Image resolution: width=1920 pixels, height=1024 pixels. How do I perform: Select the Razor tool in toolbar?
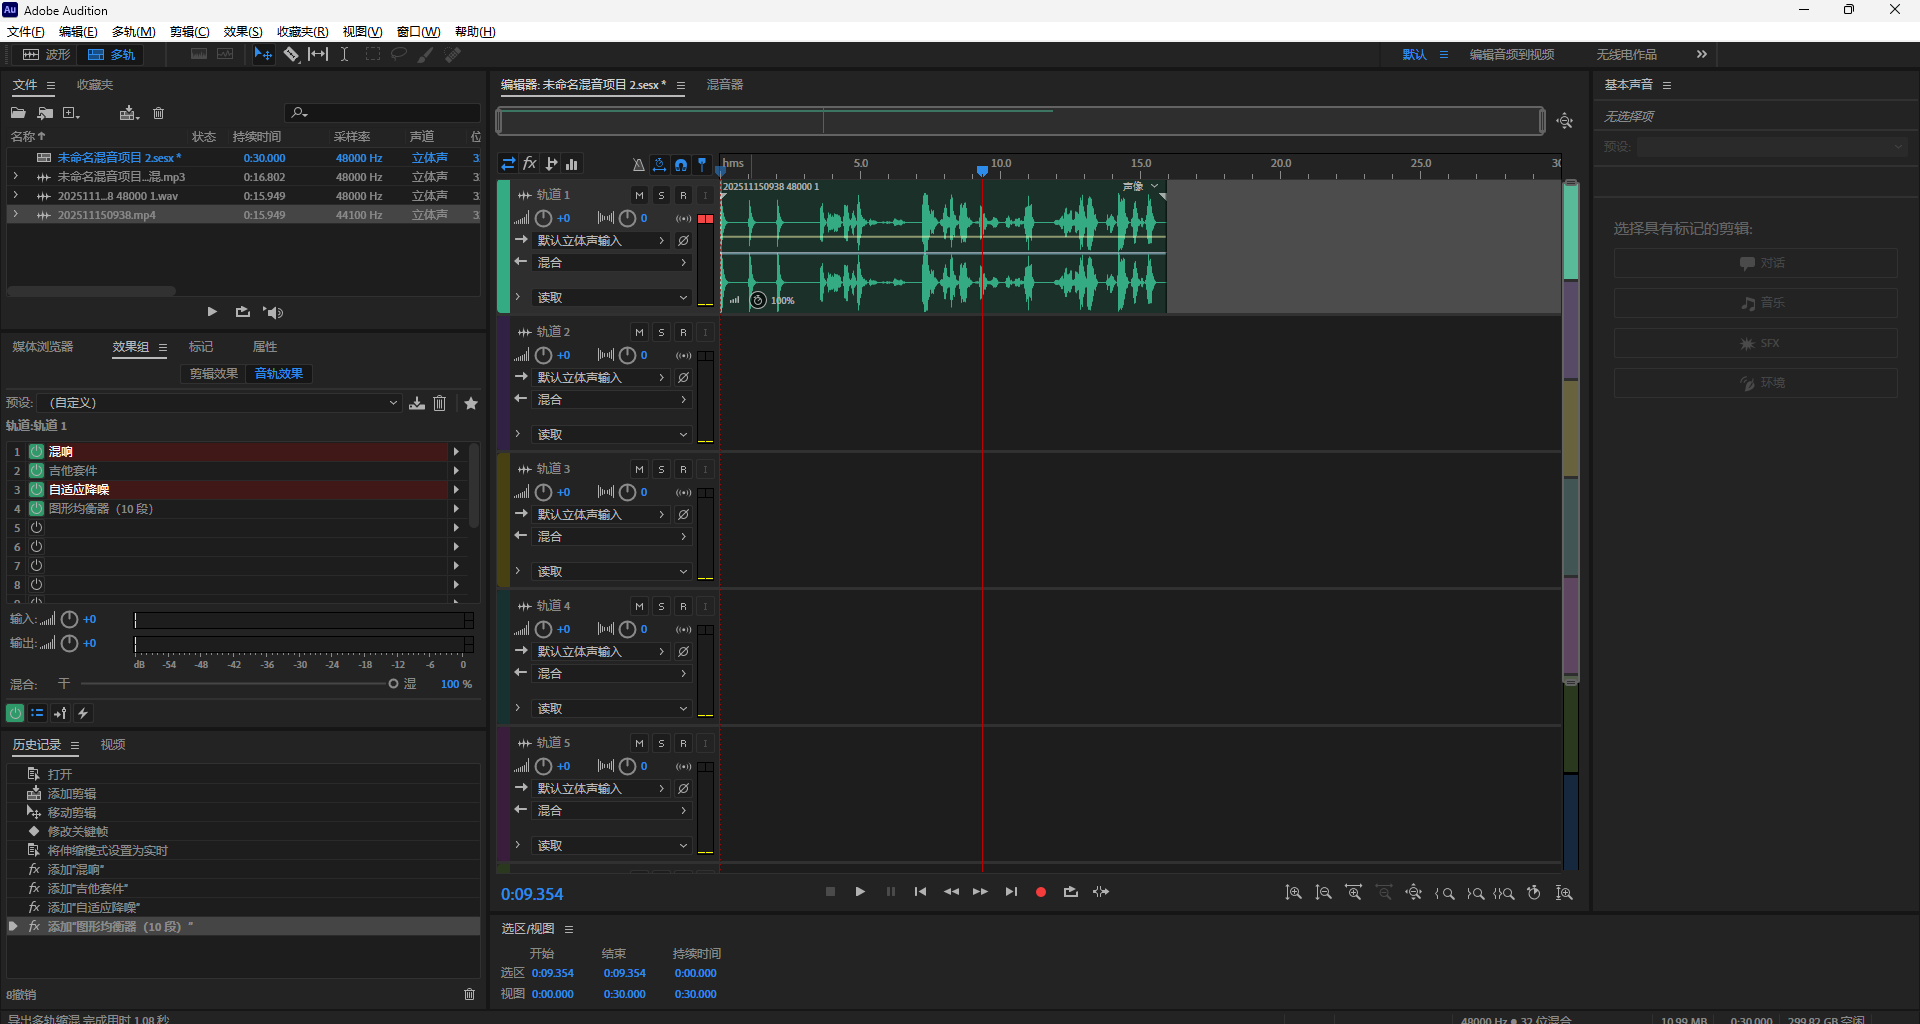pos(291,54)
